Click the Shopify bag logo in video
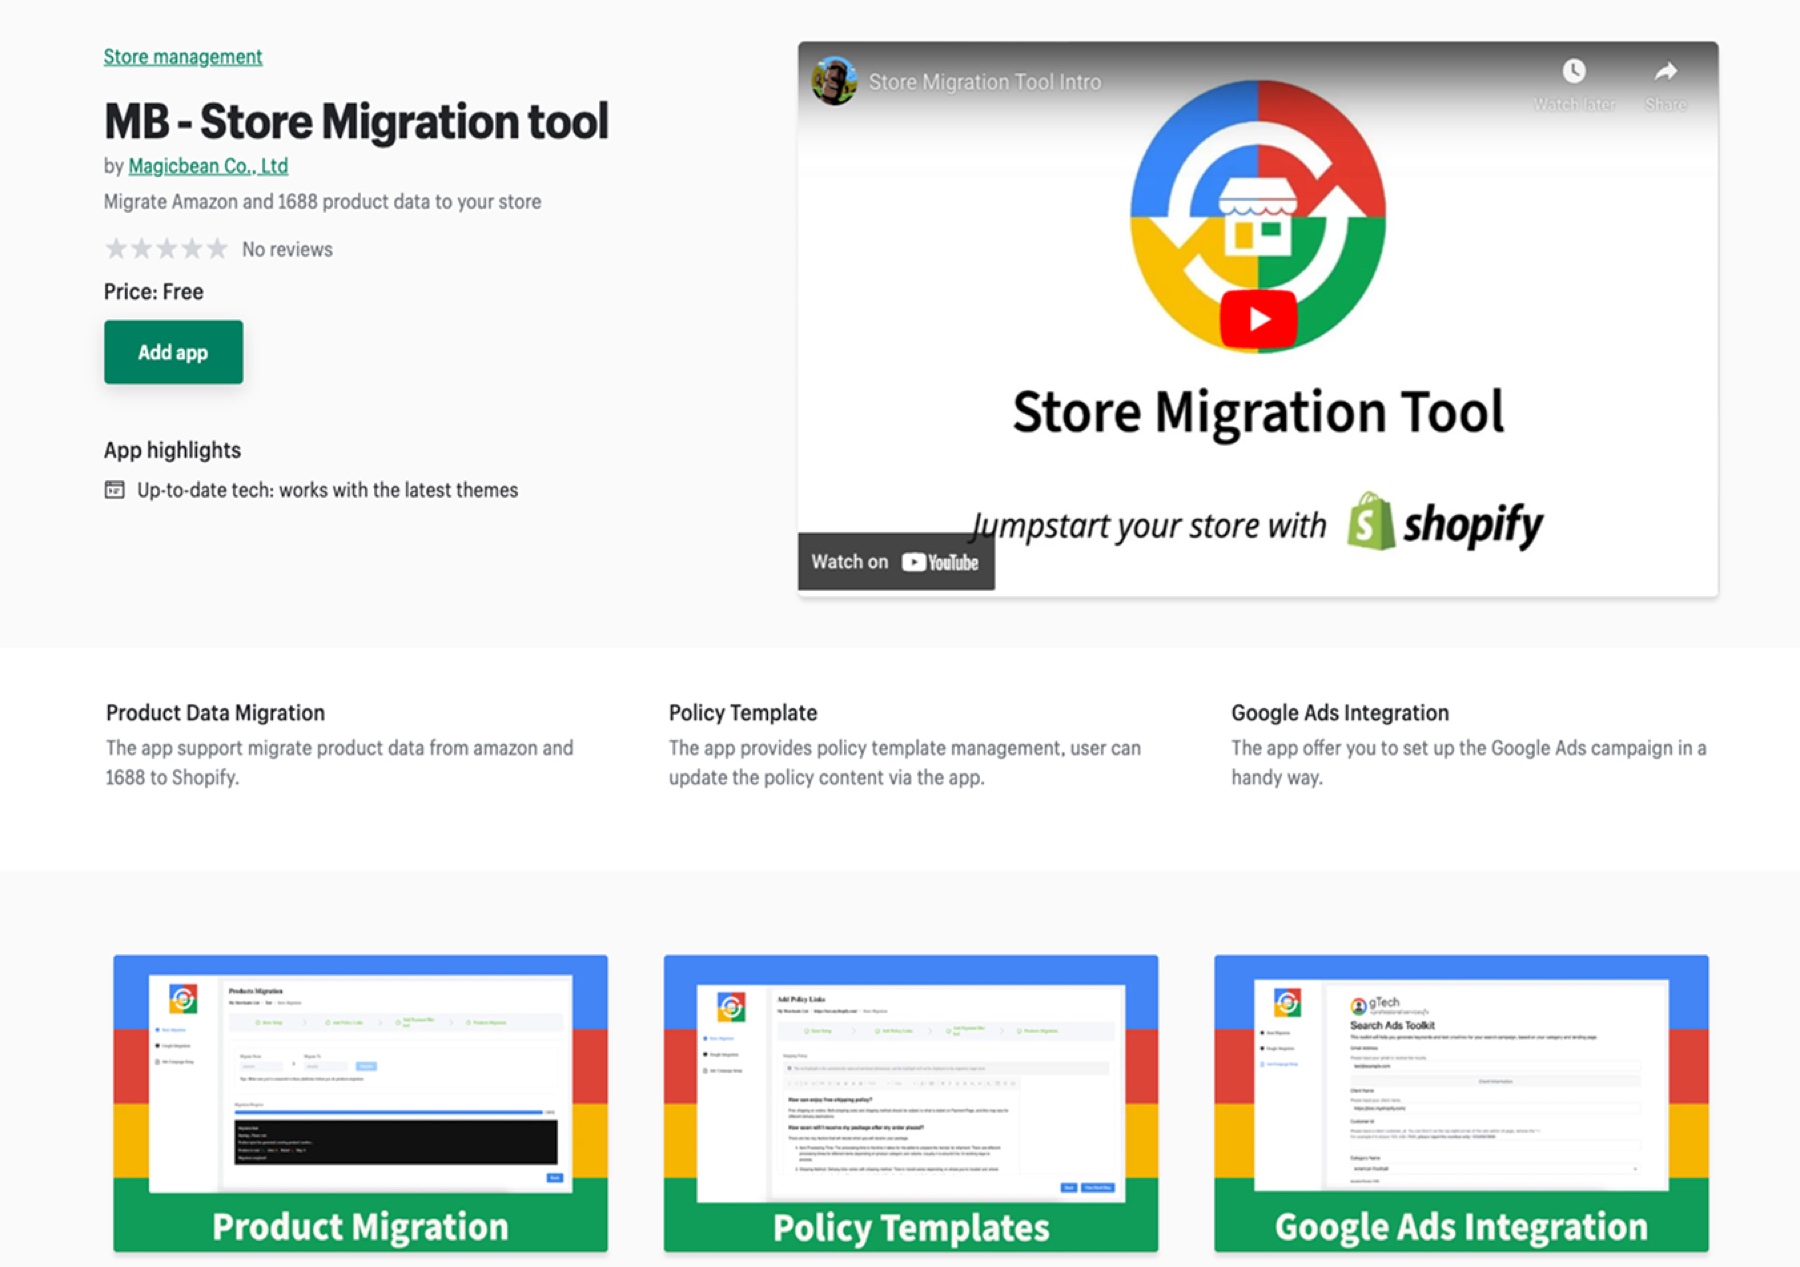This screenshot has width=1800, height=1267. [1371, 521]
